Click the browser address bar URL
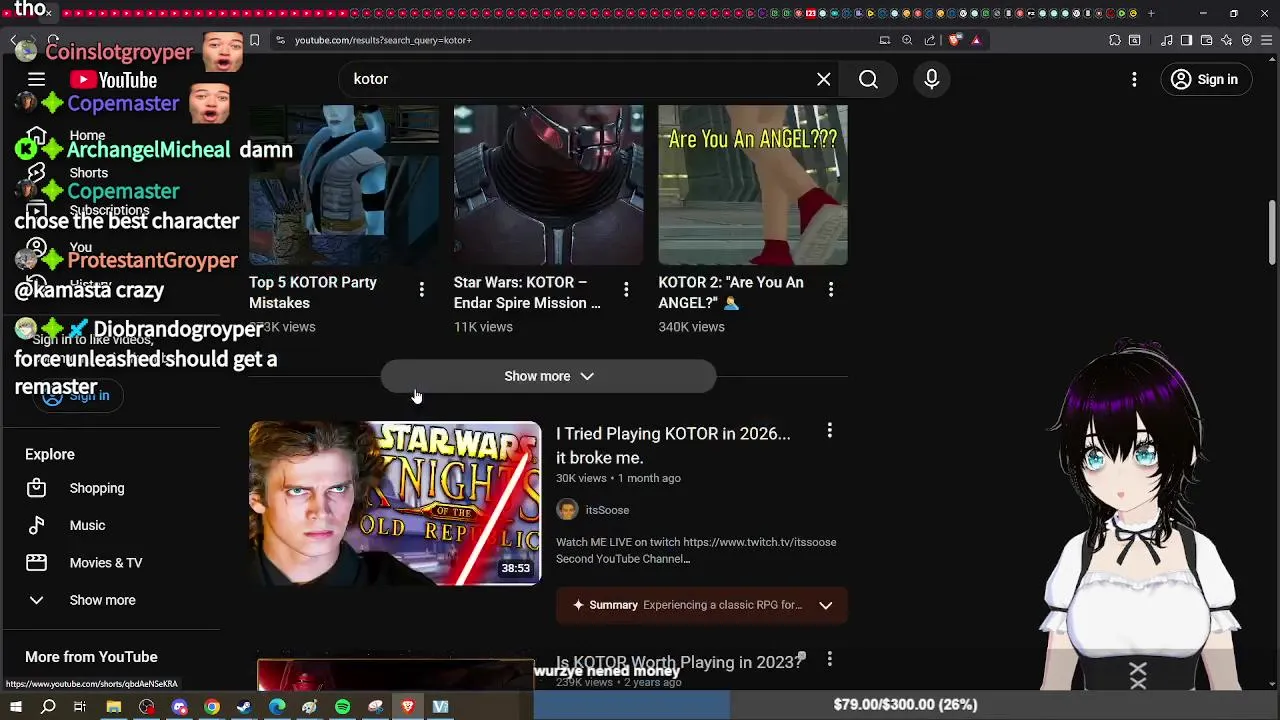The image size is (1280, 720). tap(383, 40)
